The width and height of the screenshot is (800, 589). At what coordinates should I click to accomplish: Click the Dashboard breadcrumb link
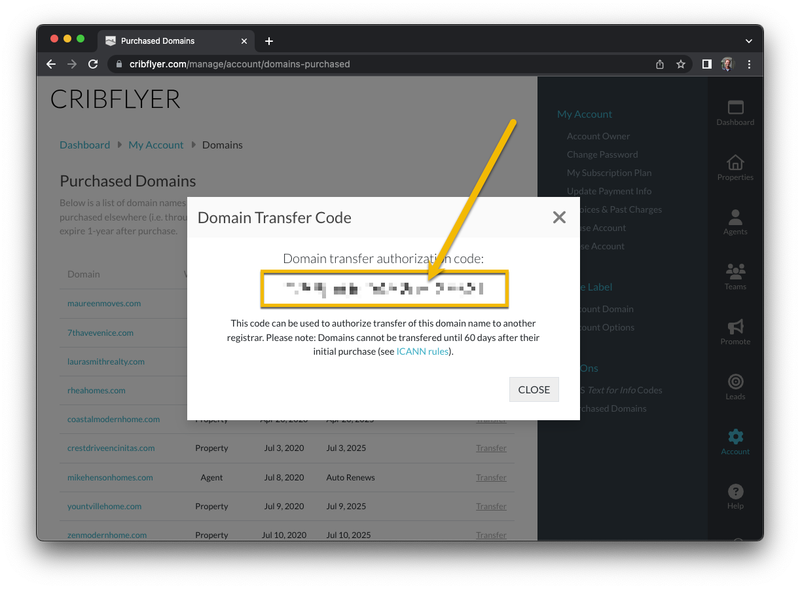(x=85, y=145)
